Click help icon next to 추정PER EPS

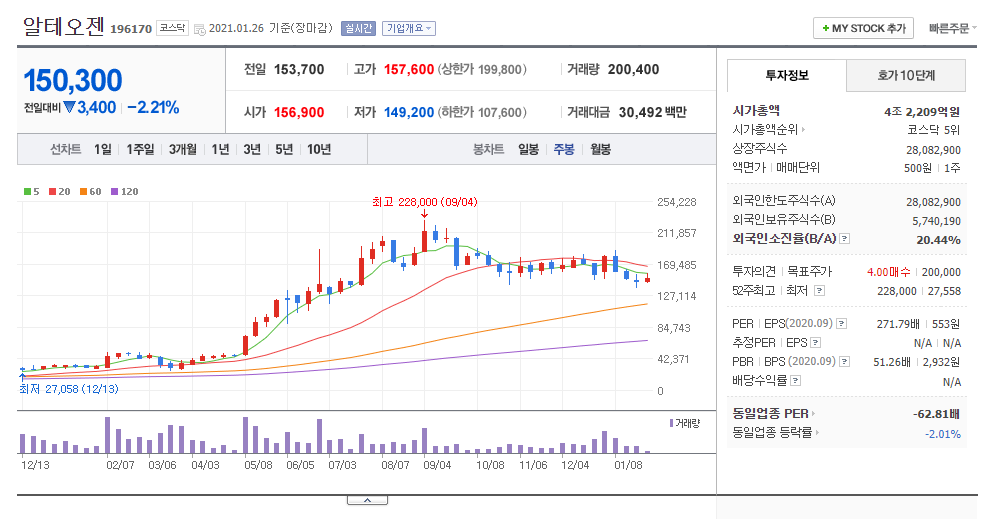tap(815, 343)
